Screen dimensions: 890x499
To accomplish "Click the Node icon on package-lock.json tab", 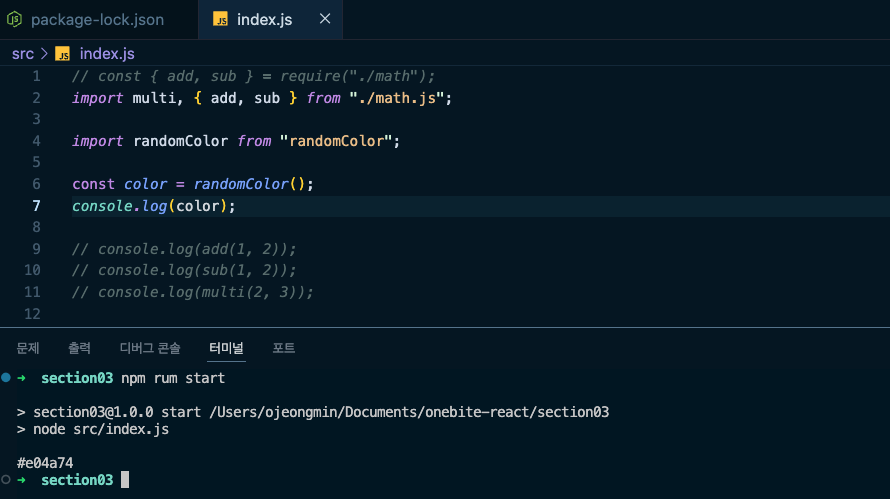I will (14, 19).
